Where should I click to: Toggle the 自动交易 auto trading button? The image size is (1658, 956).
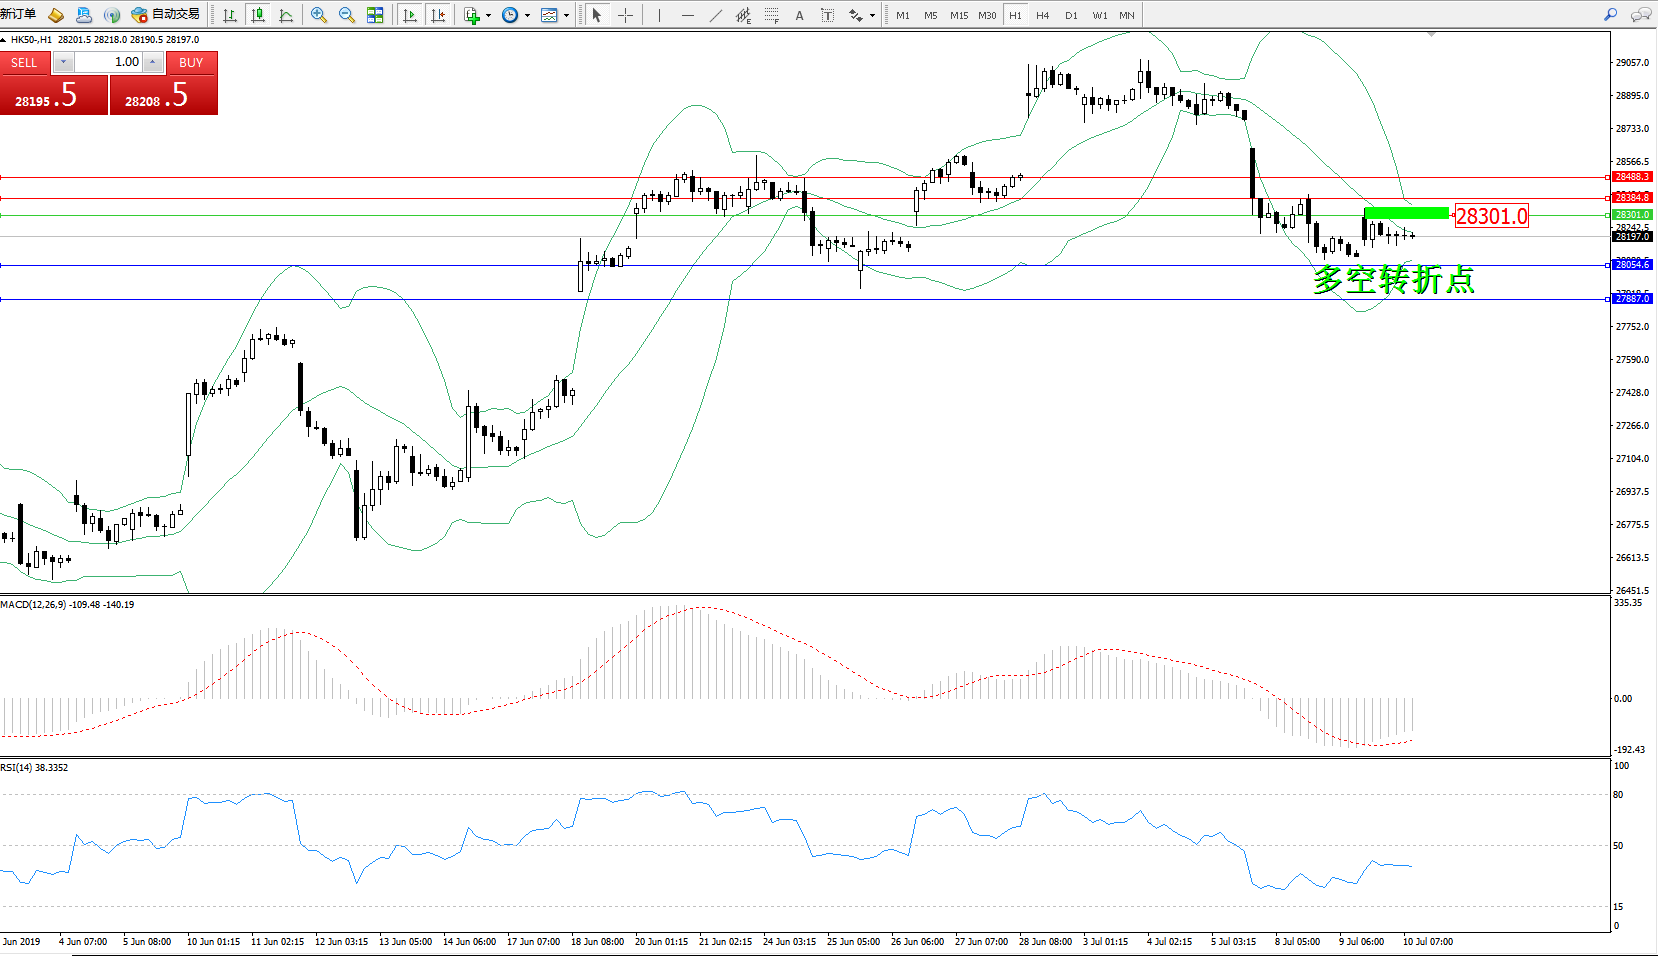coord(166,15)
